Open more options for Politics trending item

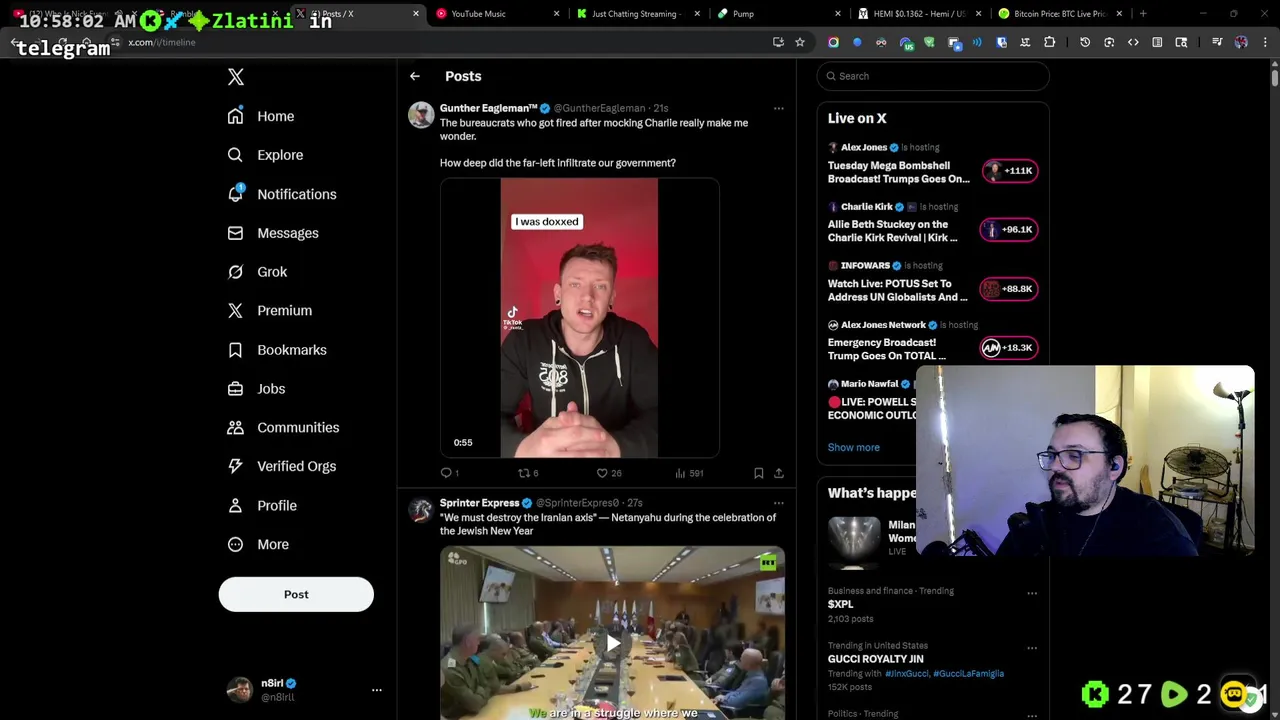[1032, 715]
